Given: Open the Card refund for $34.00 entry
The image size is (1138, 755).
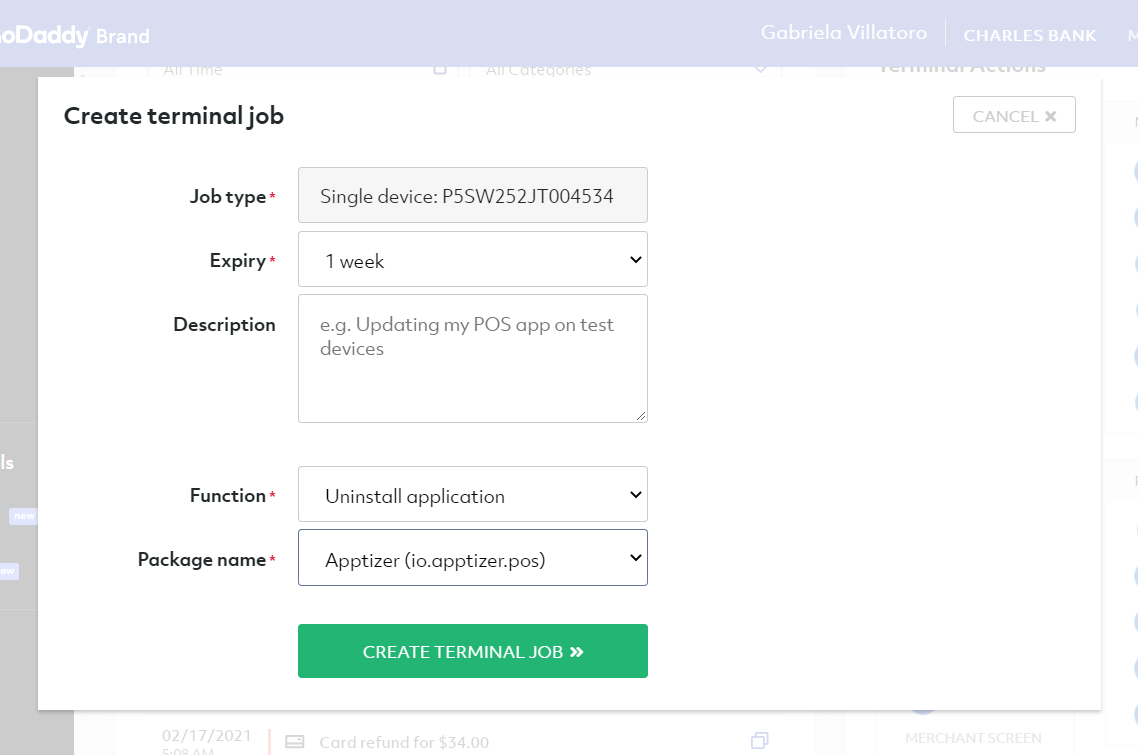Looking at the screenshot, I should pyautogui.click(x=404, y=742).
